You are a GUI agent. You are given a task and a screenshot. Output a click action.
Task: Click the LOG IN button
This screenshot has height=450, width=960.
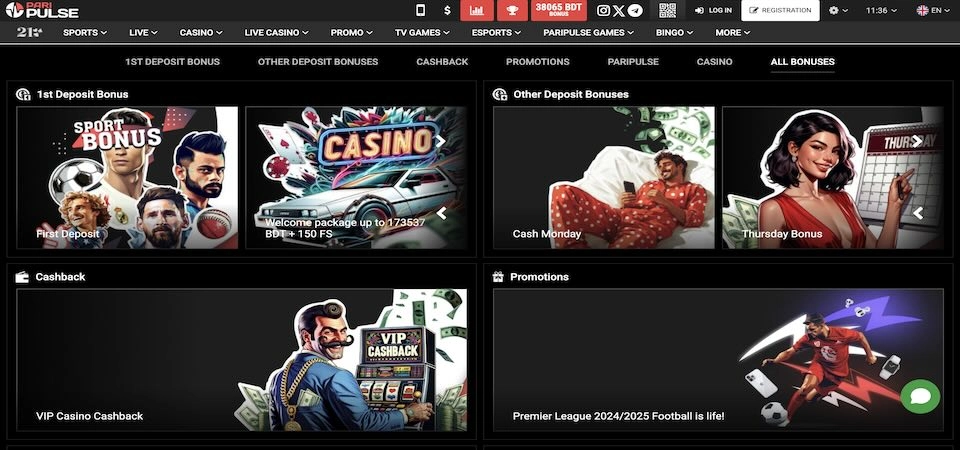(x=713, y=10)
